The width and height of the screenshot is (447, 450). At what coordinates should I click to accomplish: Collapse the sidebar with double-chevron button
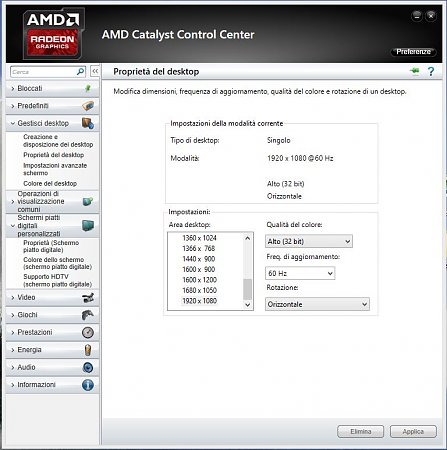(x=95, y=71)
